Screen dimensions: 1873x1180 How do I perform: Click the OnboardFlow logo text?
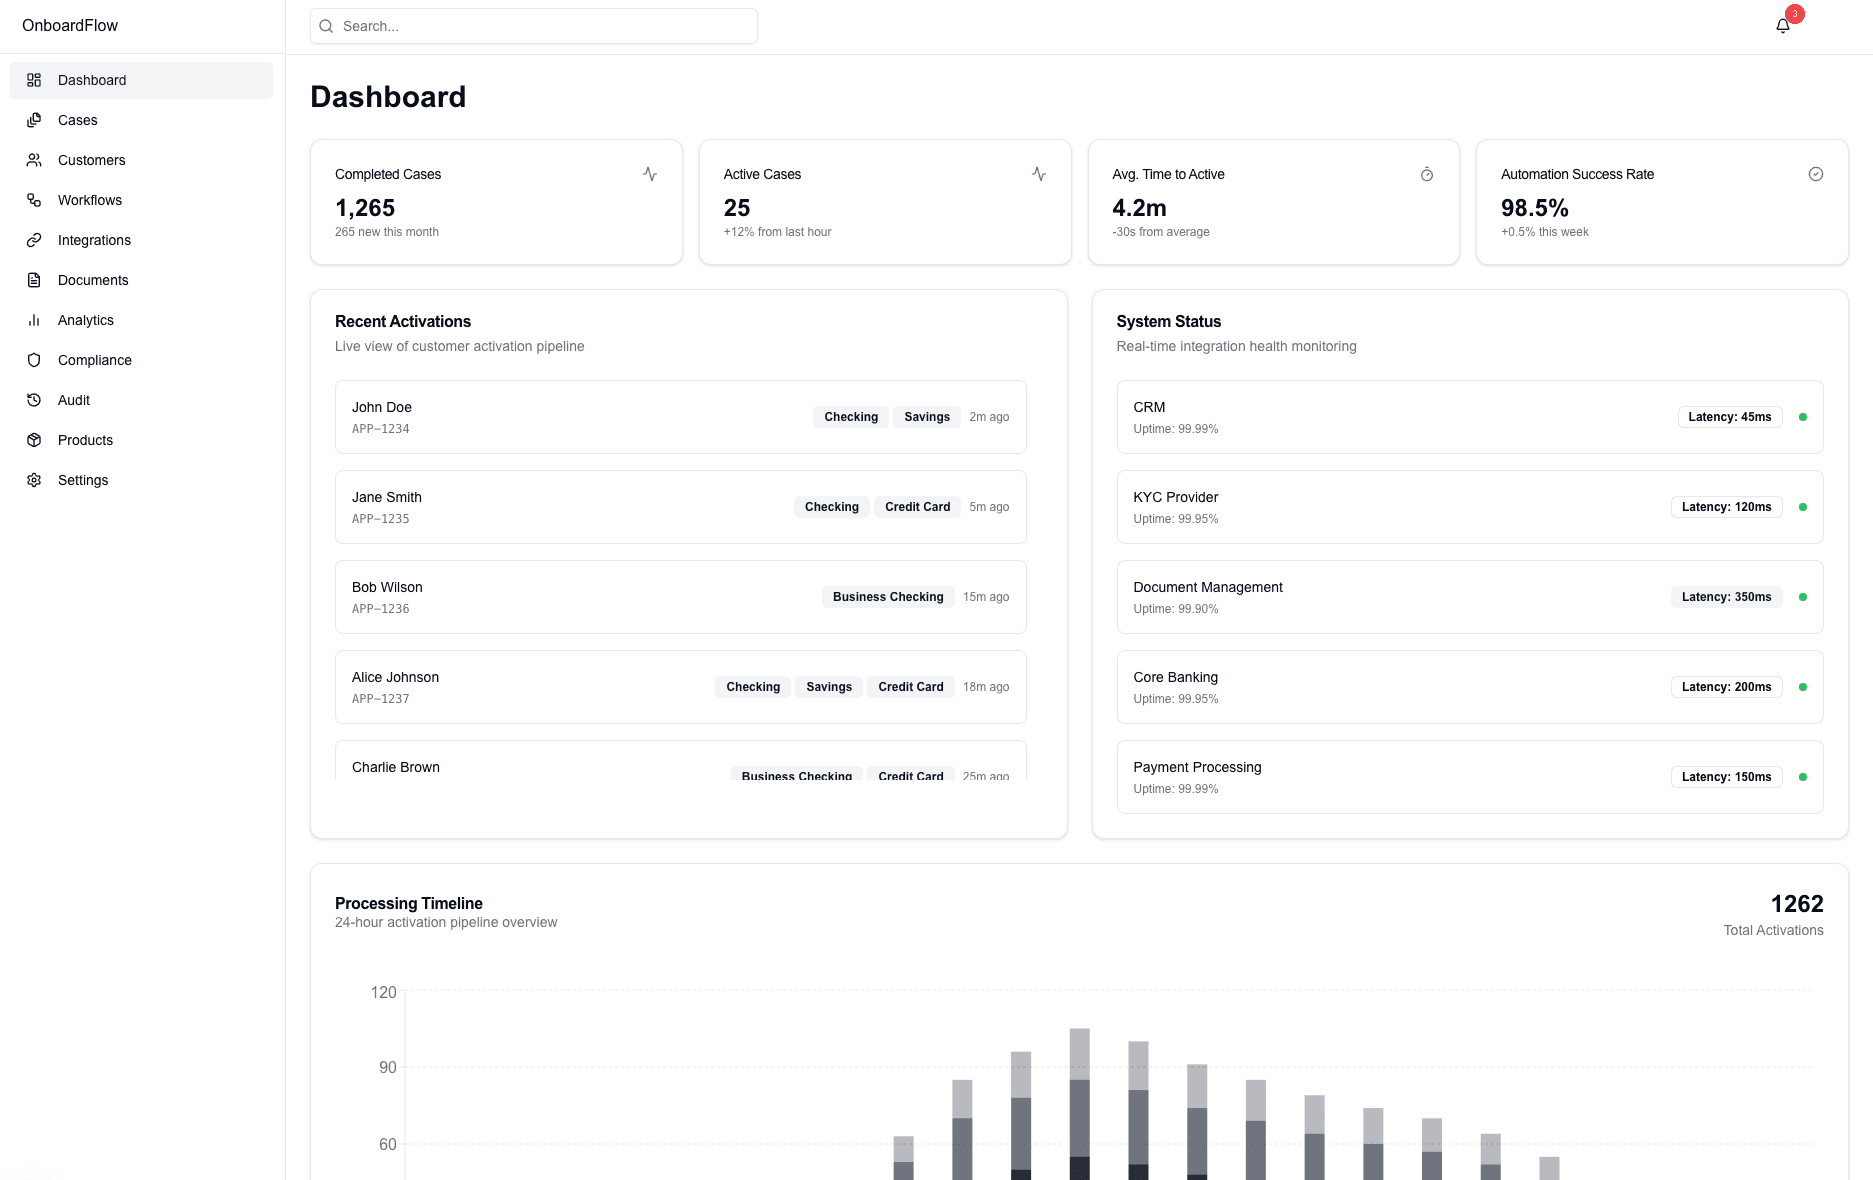coord(70,26)
